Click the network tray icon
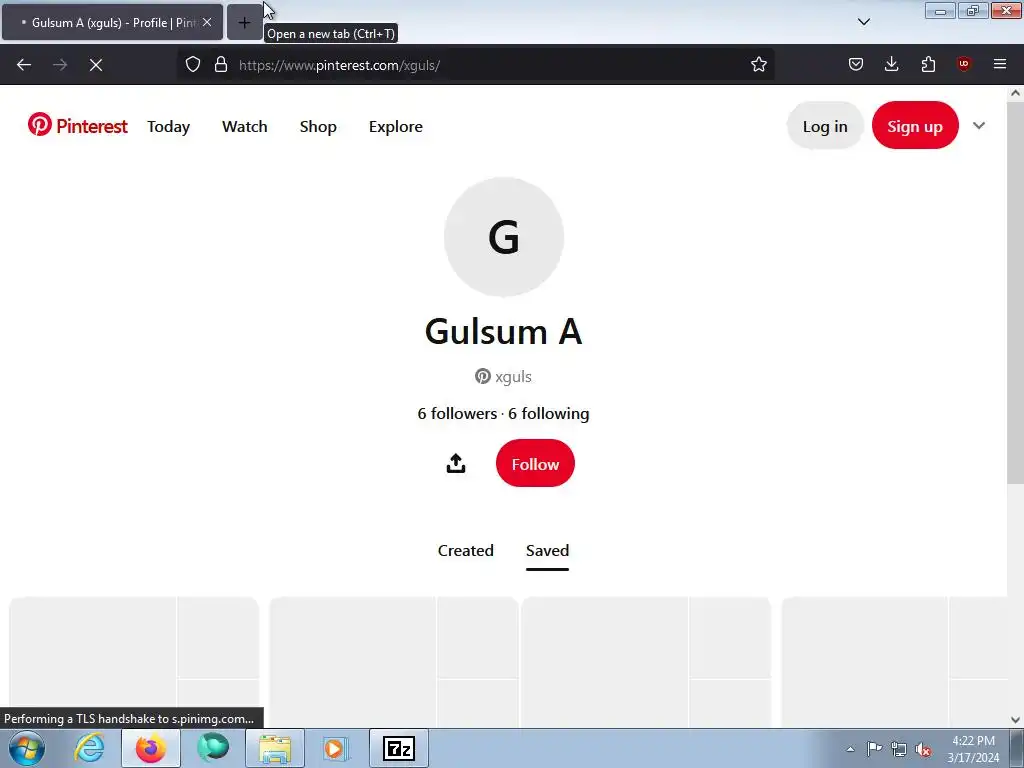Screen dimensions: 1024x768 (899, 749)
